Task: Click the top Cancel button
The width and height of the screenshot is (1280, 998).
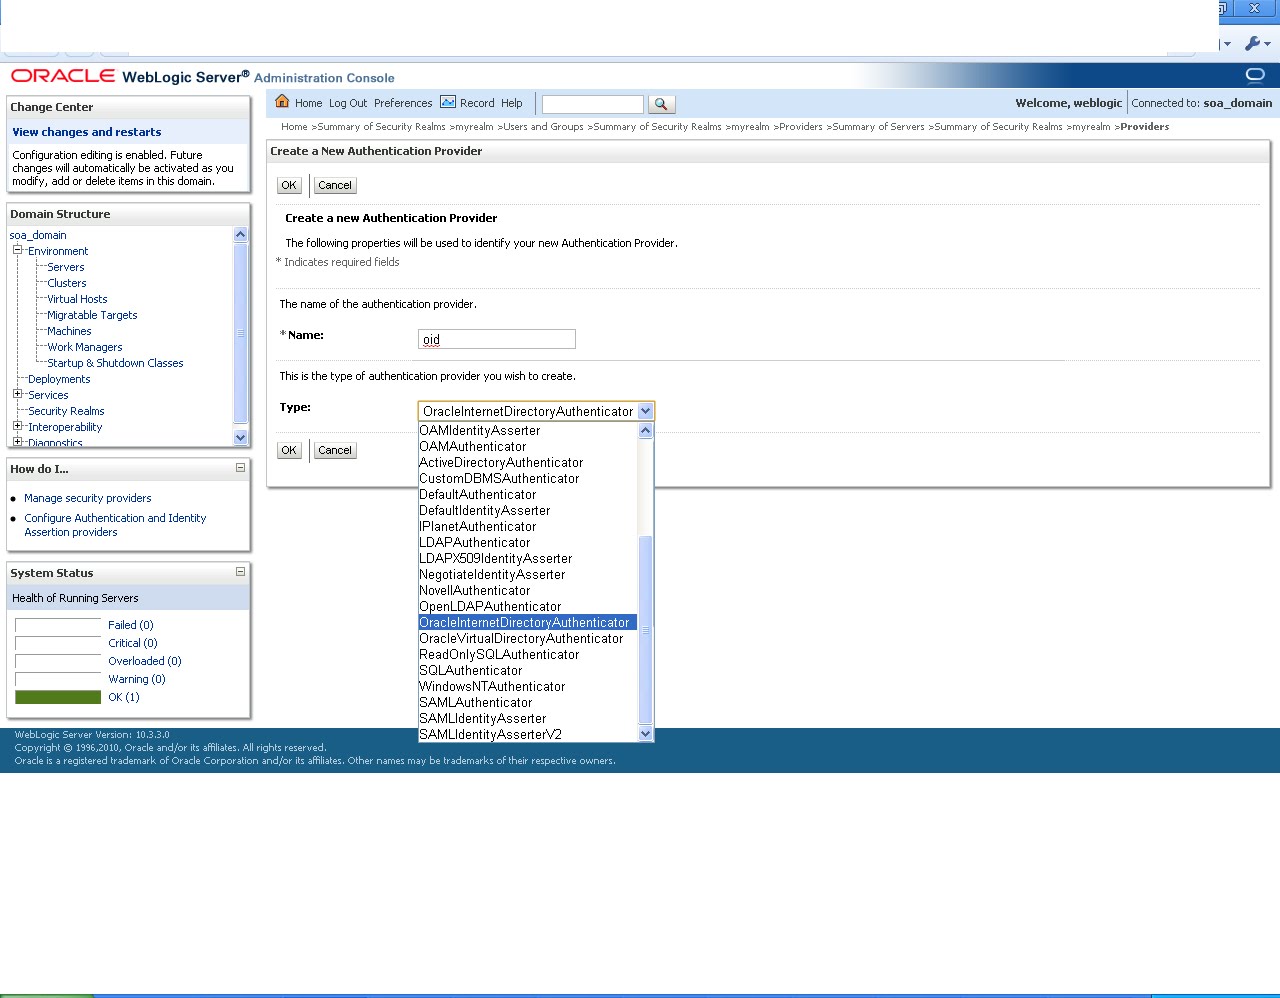Action: point(335,185)
